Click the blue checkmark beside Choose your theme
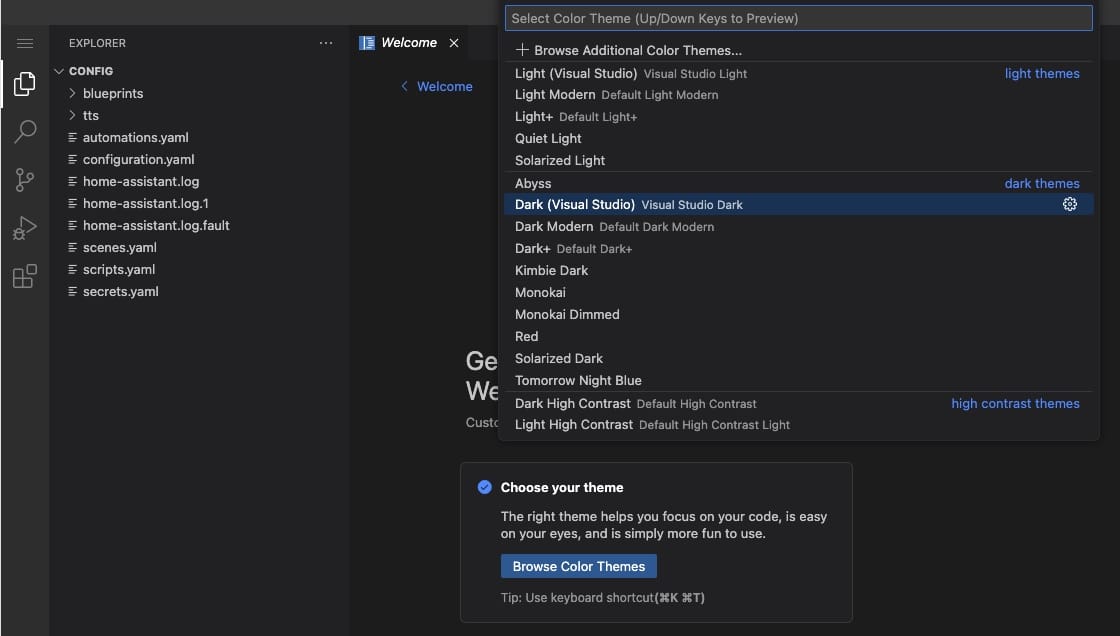The height and width of the screenshot is (636, 1120). click(x=484, y=487)
